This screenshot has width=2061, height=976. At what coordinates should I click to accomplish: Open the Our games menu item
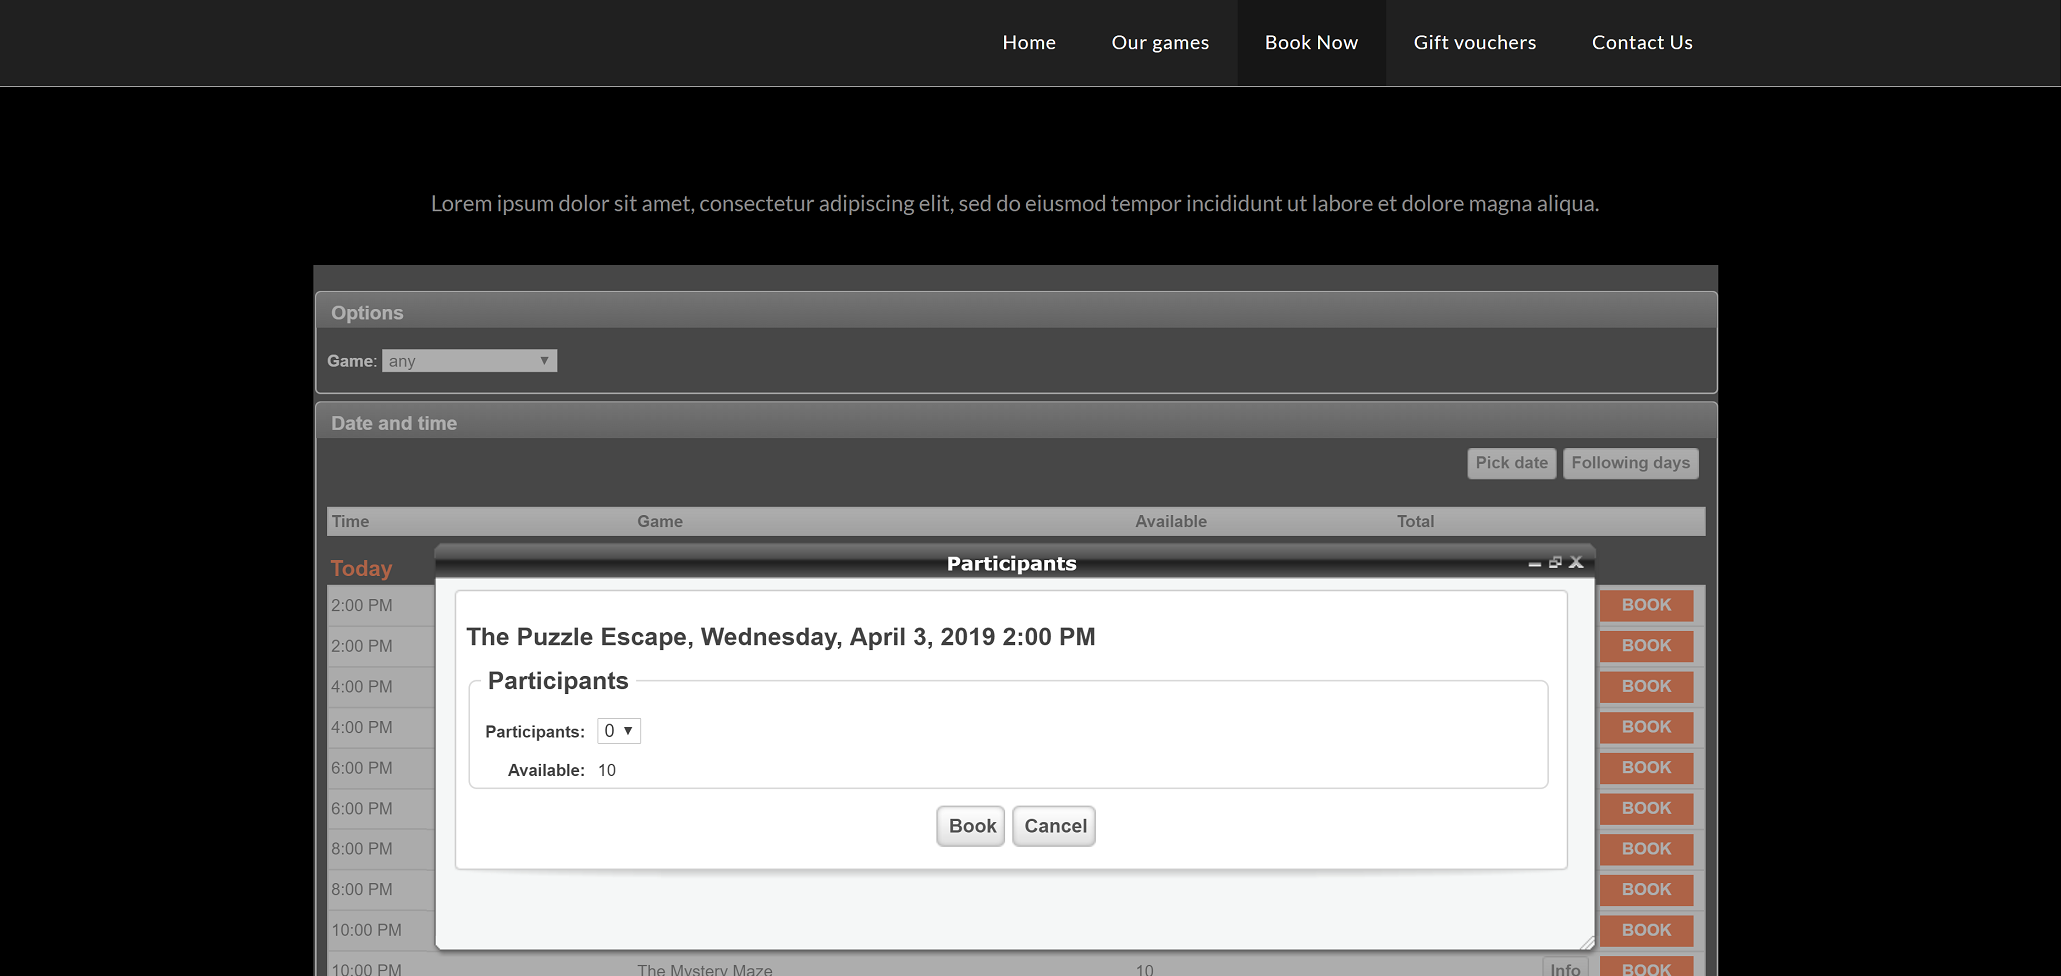click(1160, 43)
